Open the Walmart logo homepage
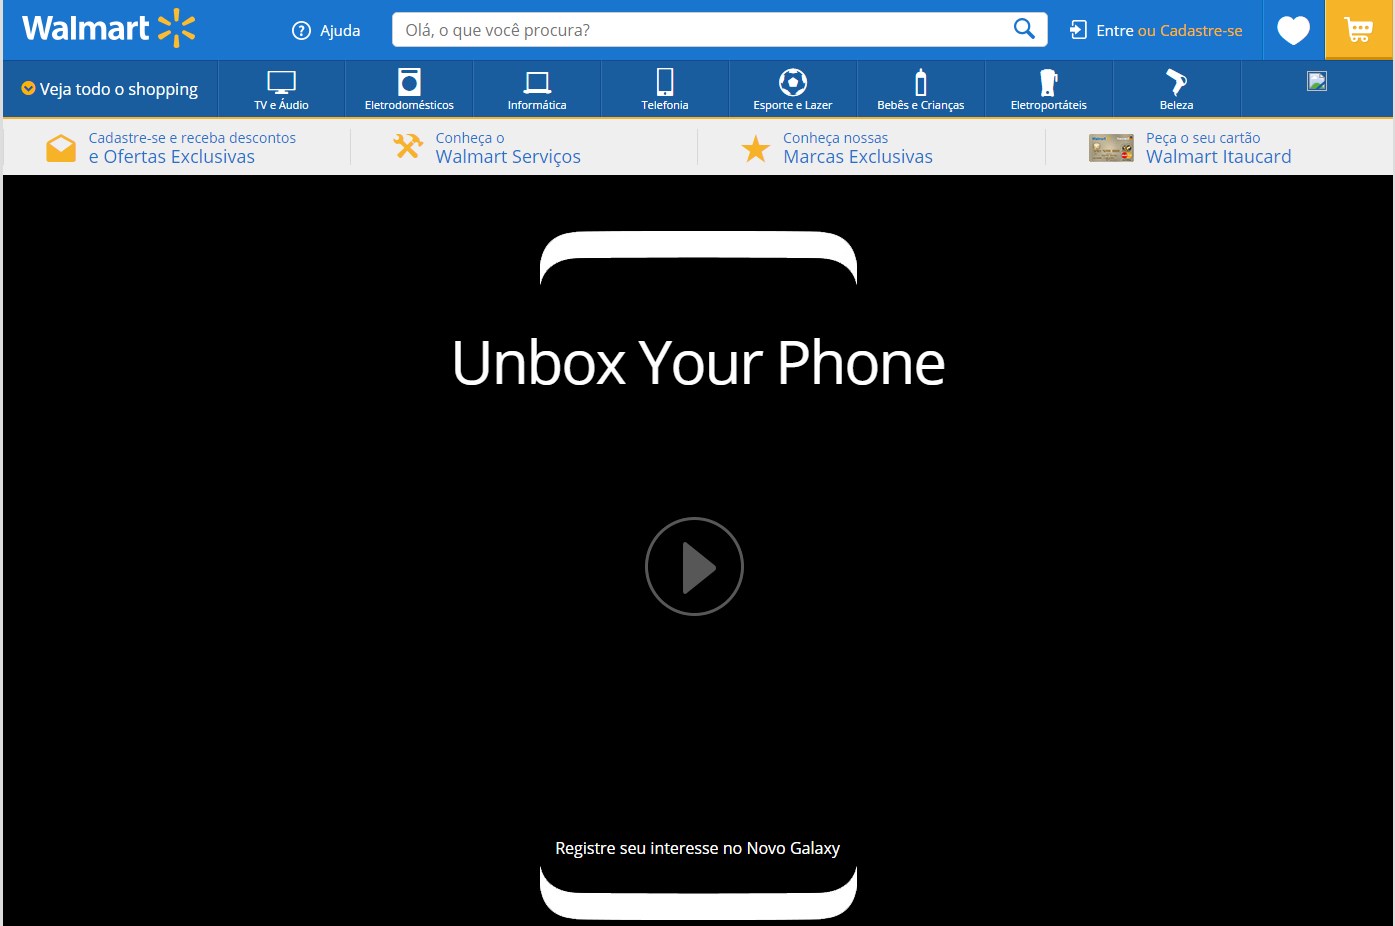Screen dimensions: 1395x926 [109, 28]
